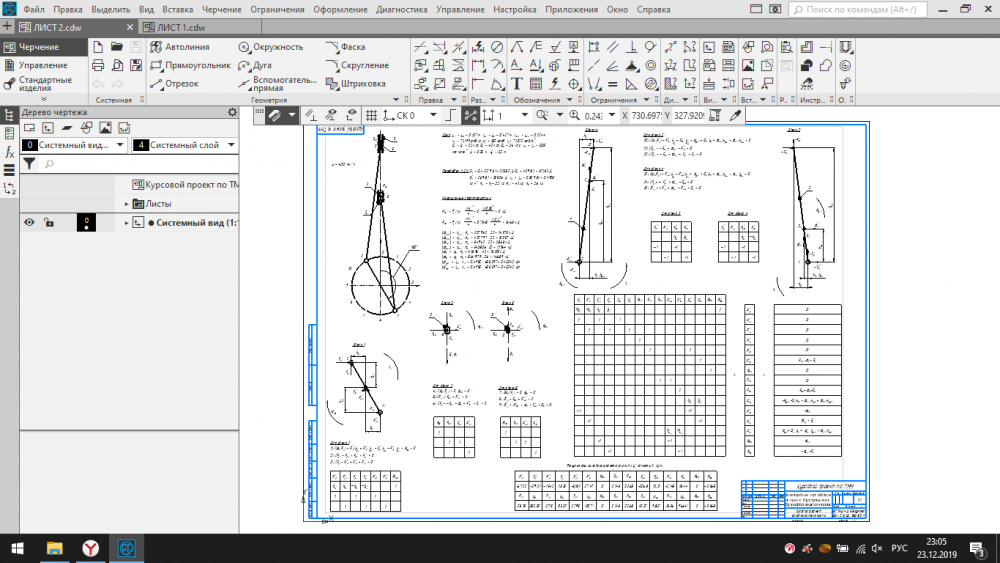Toggle the grid display button
This screenshot has height=563, width=1000.
[x=372, y=116]
